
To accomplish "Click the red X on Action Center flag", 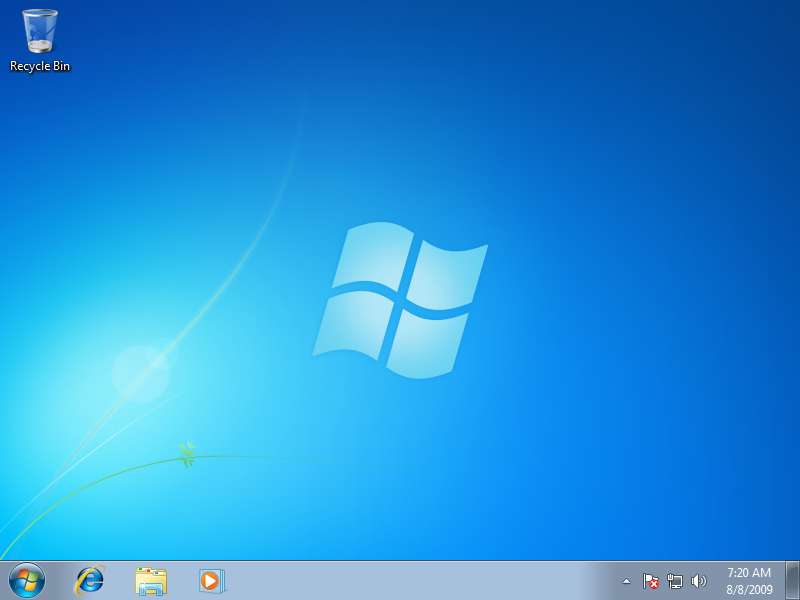I will (x=653, y=584).
